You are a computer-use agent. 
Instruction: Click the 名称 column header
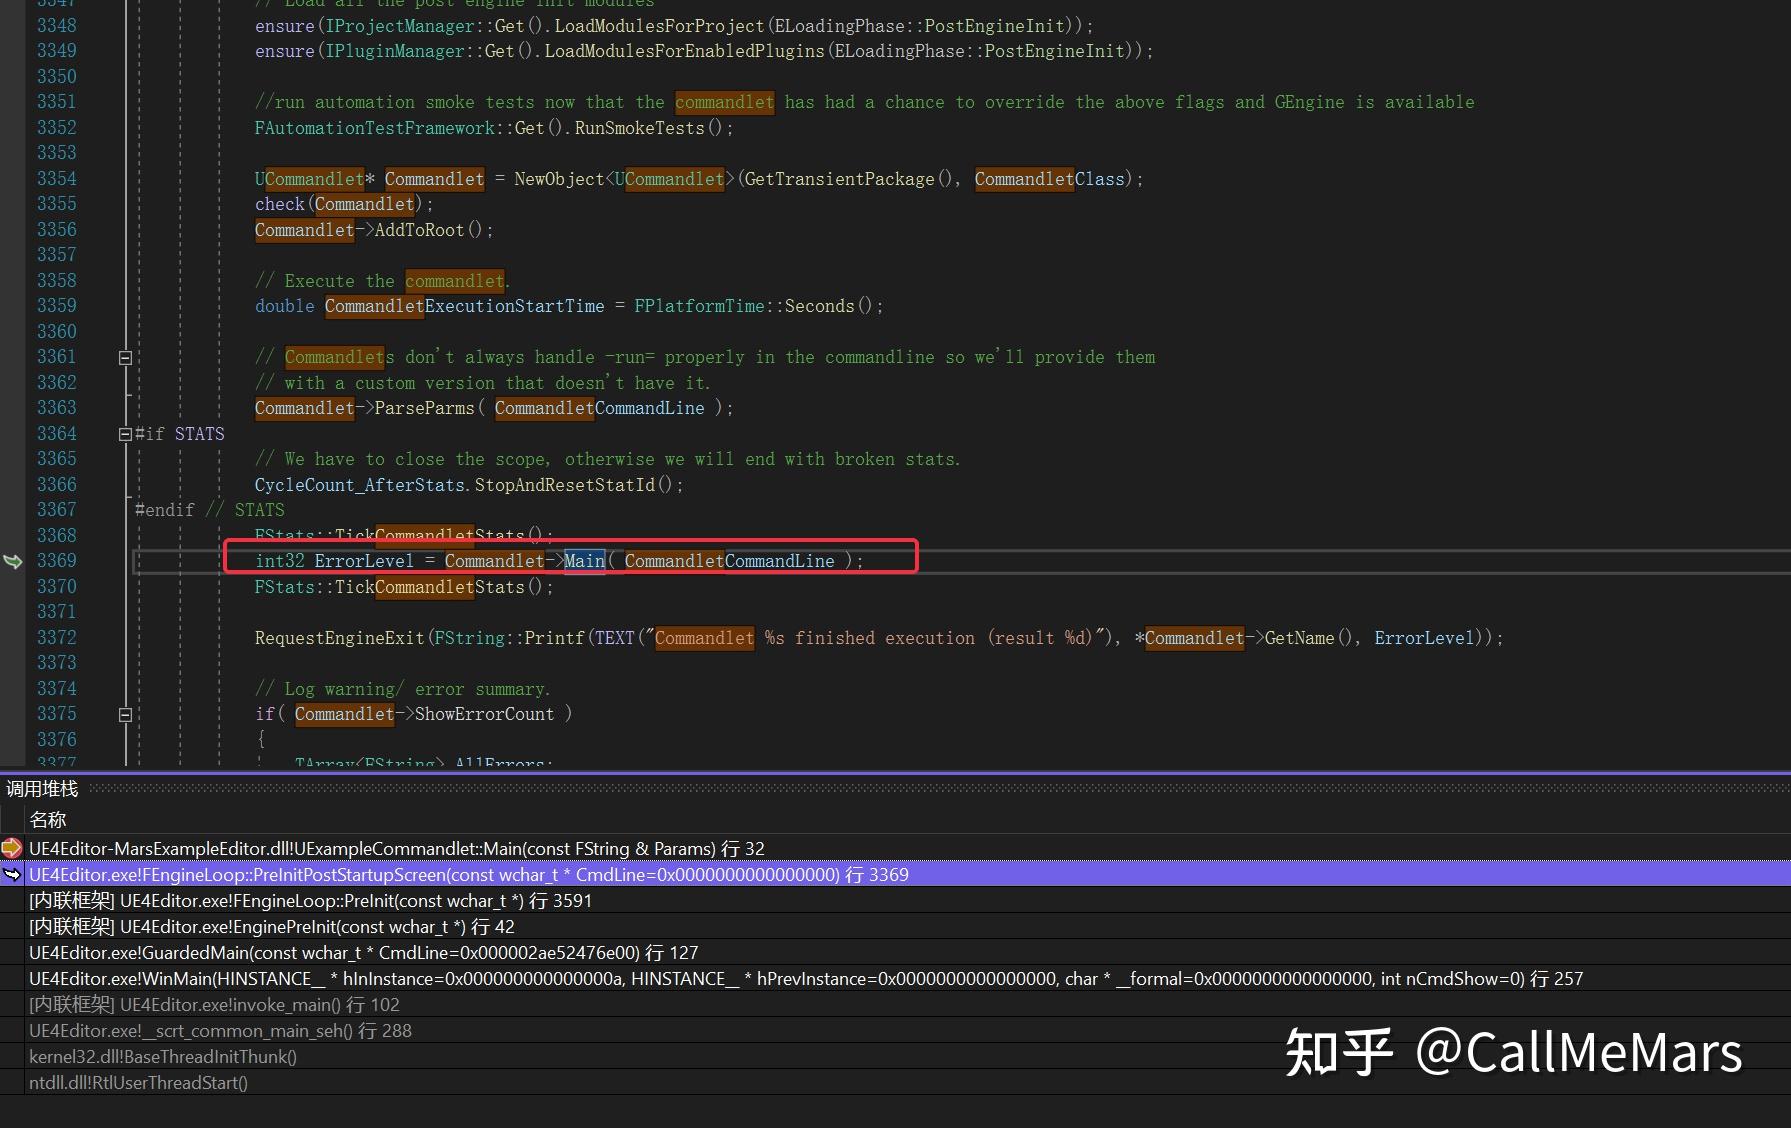(x=48, y=820)
